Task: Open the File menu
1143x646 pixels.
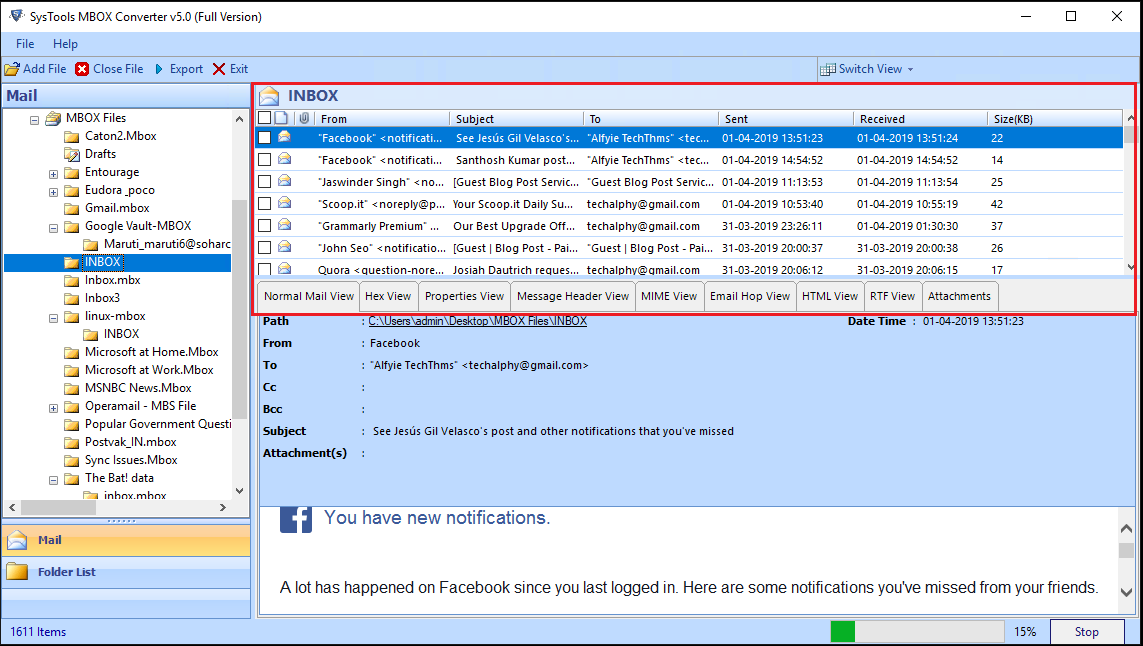Action: 25,44
